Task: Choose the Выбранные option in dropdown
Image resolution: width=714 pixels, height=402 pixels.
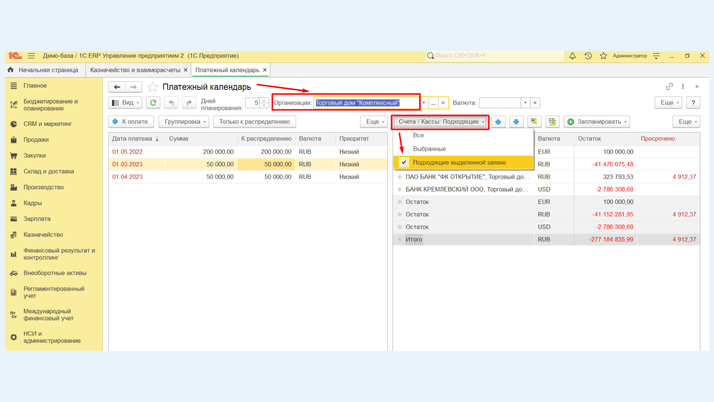Action: pyautogui.click(x=429, y=148)
